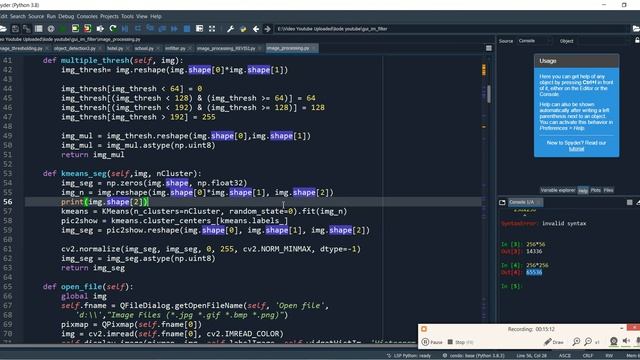Stop the screen recording
The image size is (640, 360).
point(460,342)
